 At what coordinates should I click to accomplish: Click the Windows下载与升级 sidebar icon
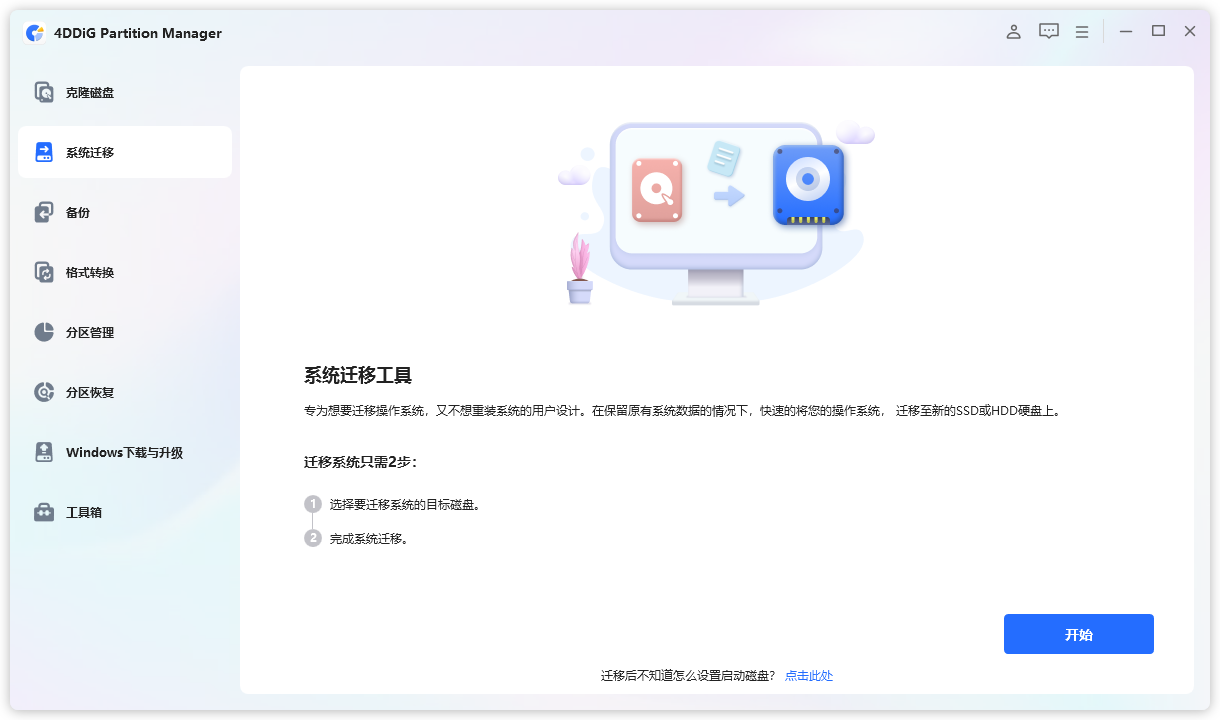point(43,452)
